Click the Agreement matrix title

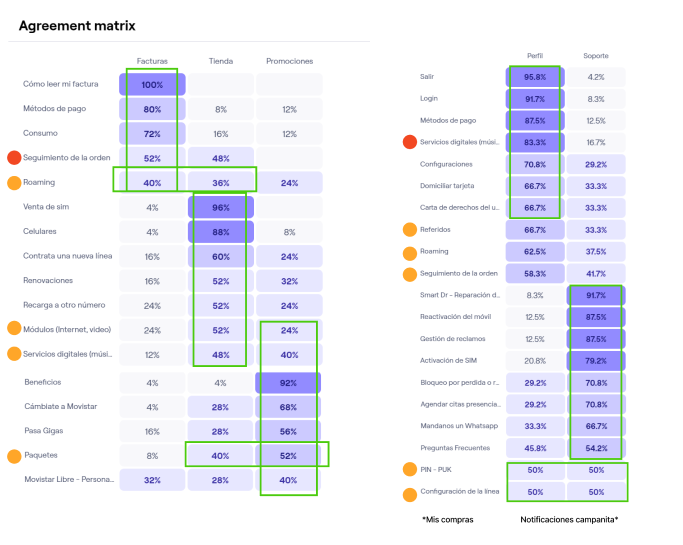(77, 25)
